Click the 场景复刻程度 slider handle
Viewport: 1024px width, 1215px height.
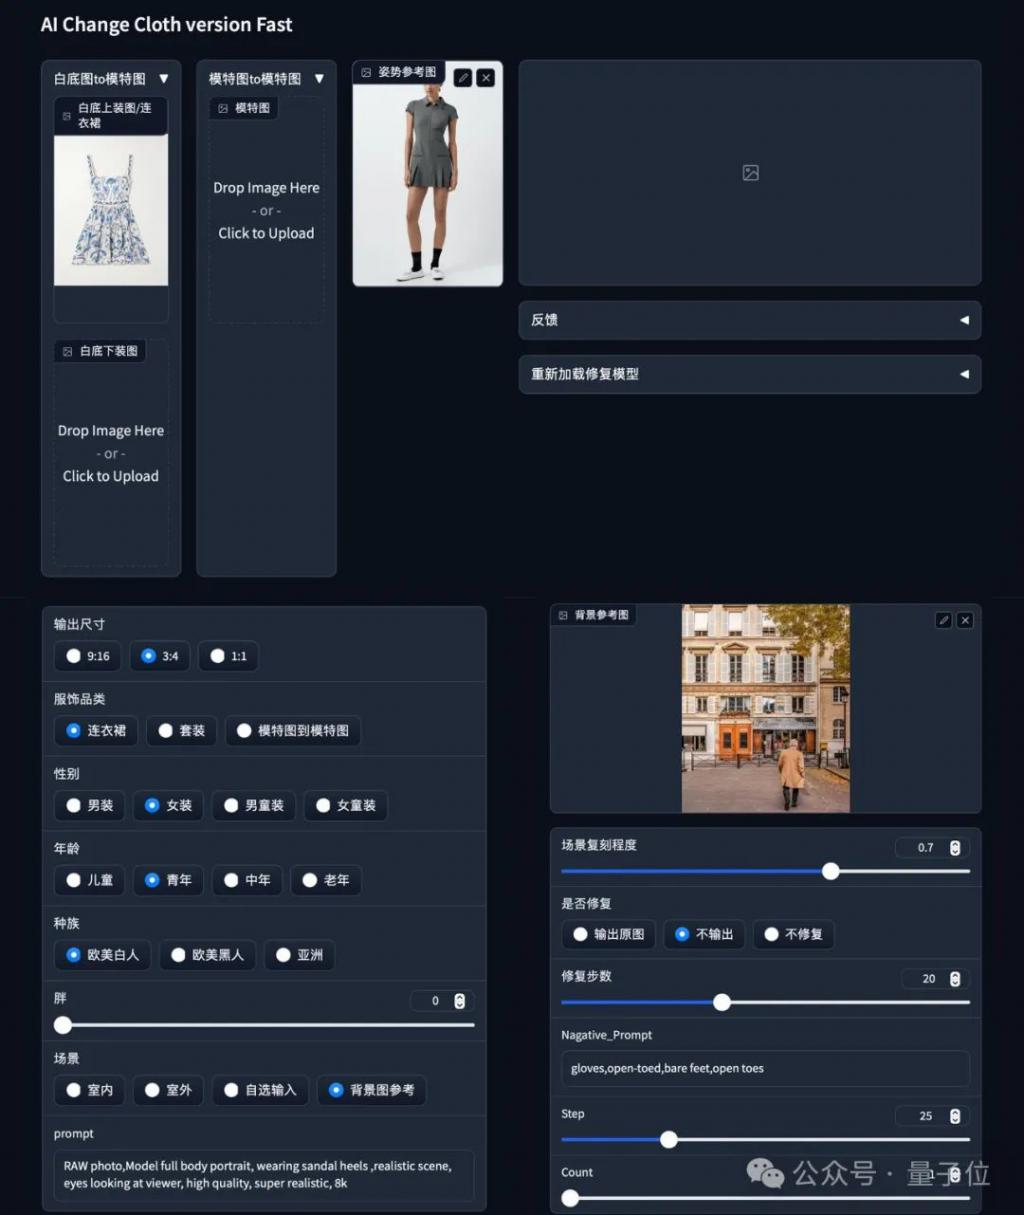click(x=831, y=871)
